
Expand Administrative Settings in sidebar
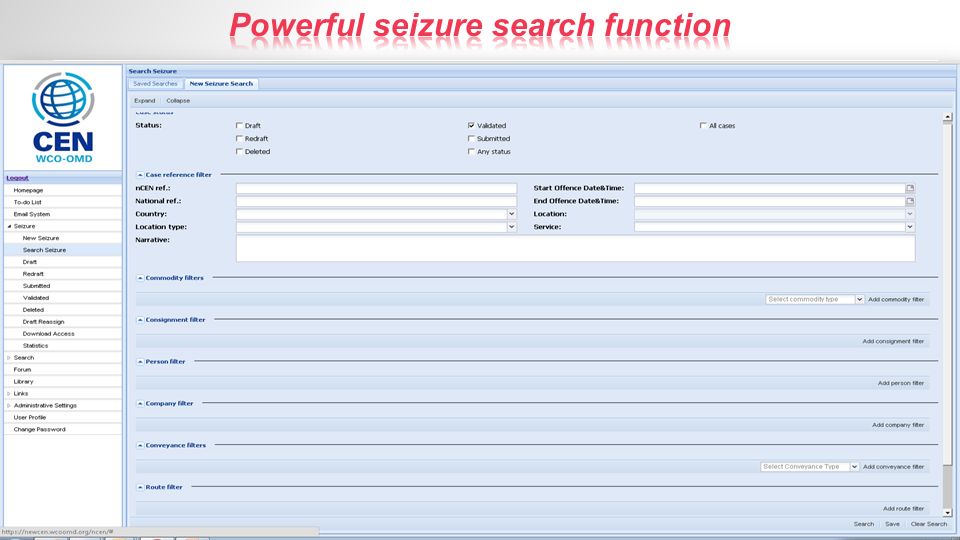[x=9, y=405]
